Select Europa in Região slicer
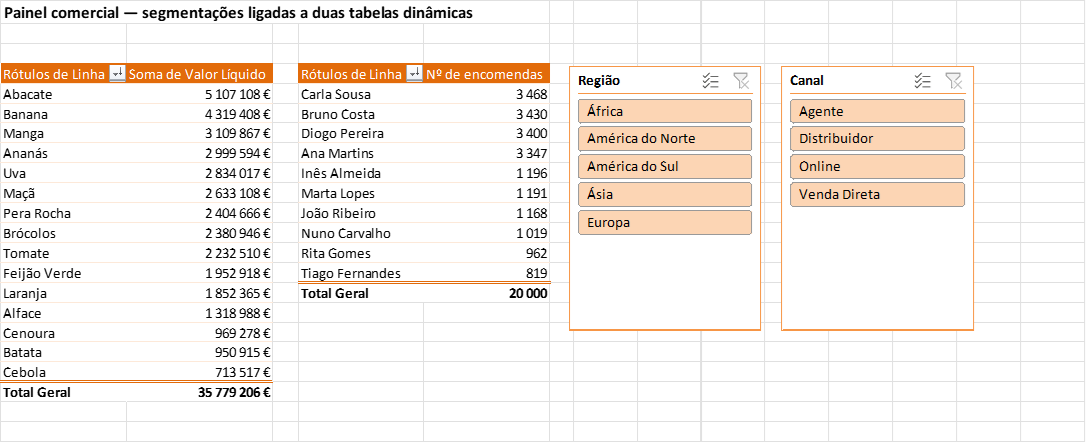Image resolution: width=1086 pixels, height=443 pixels. (x=665, y=223)
